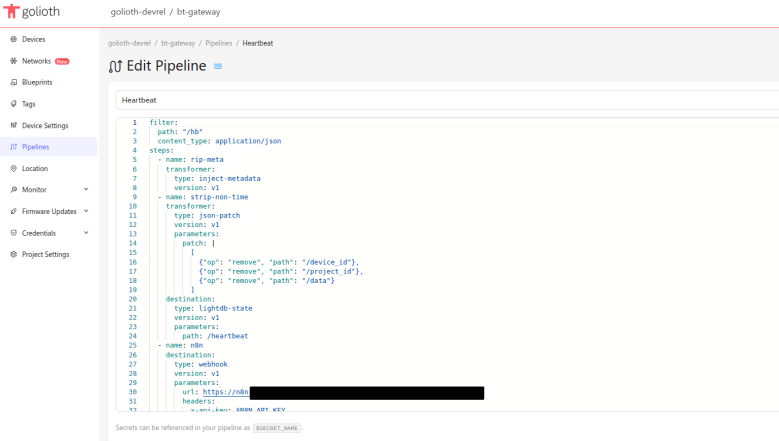Click golioth-devrel in the top header
The height and width of the screenshot is (441, 779).
pyautogui.click(x=138, y=12)
